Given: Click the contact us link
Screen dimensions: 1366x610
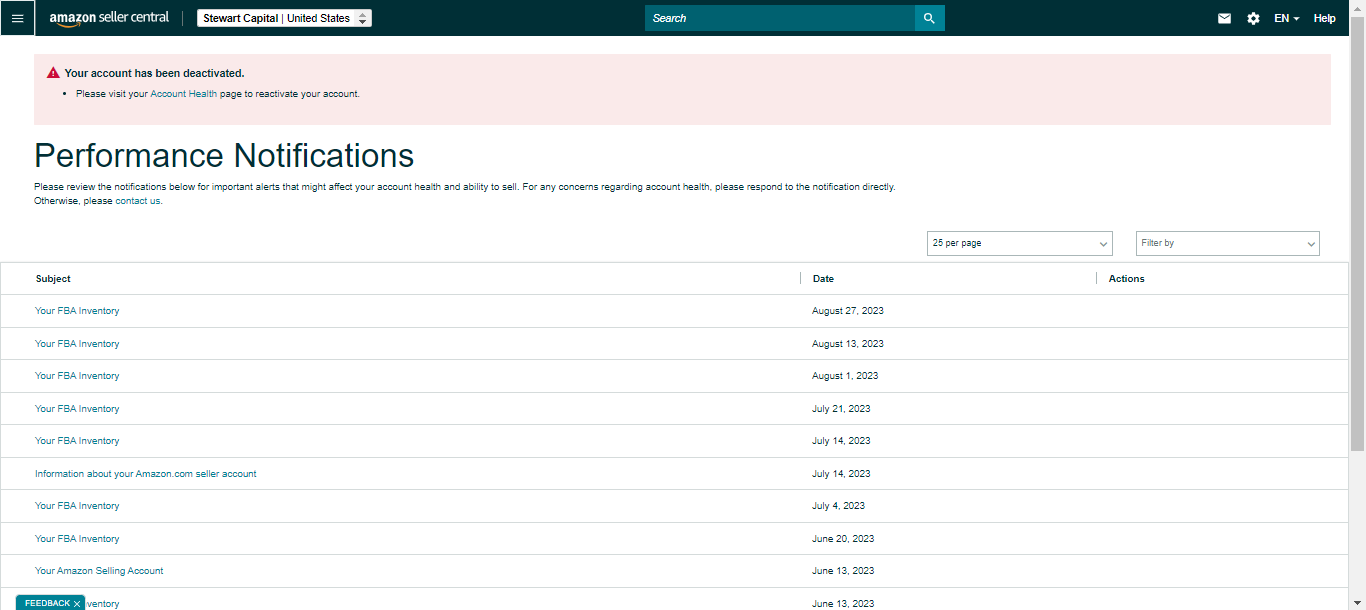Looking at the screenshot, I should (x=138, y=201).
